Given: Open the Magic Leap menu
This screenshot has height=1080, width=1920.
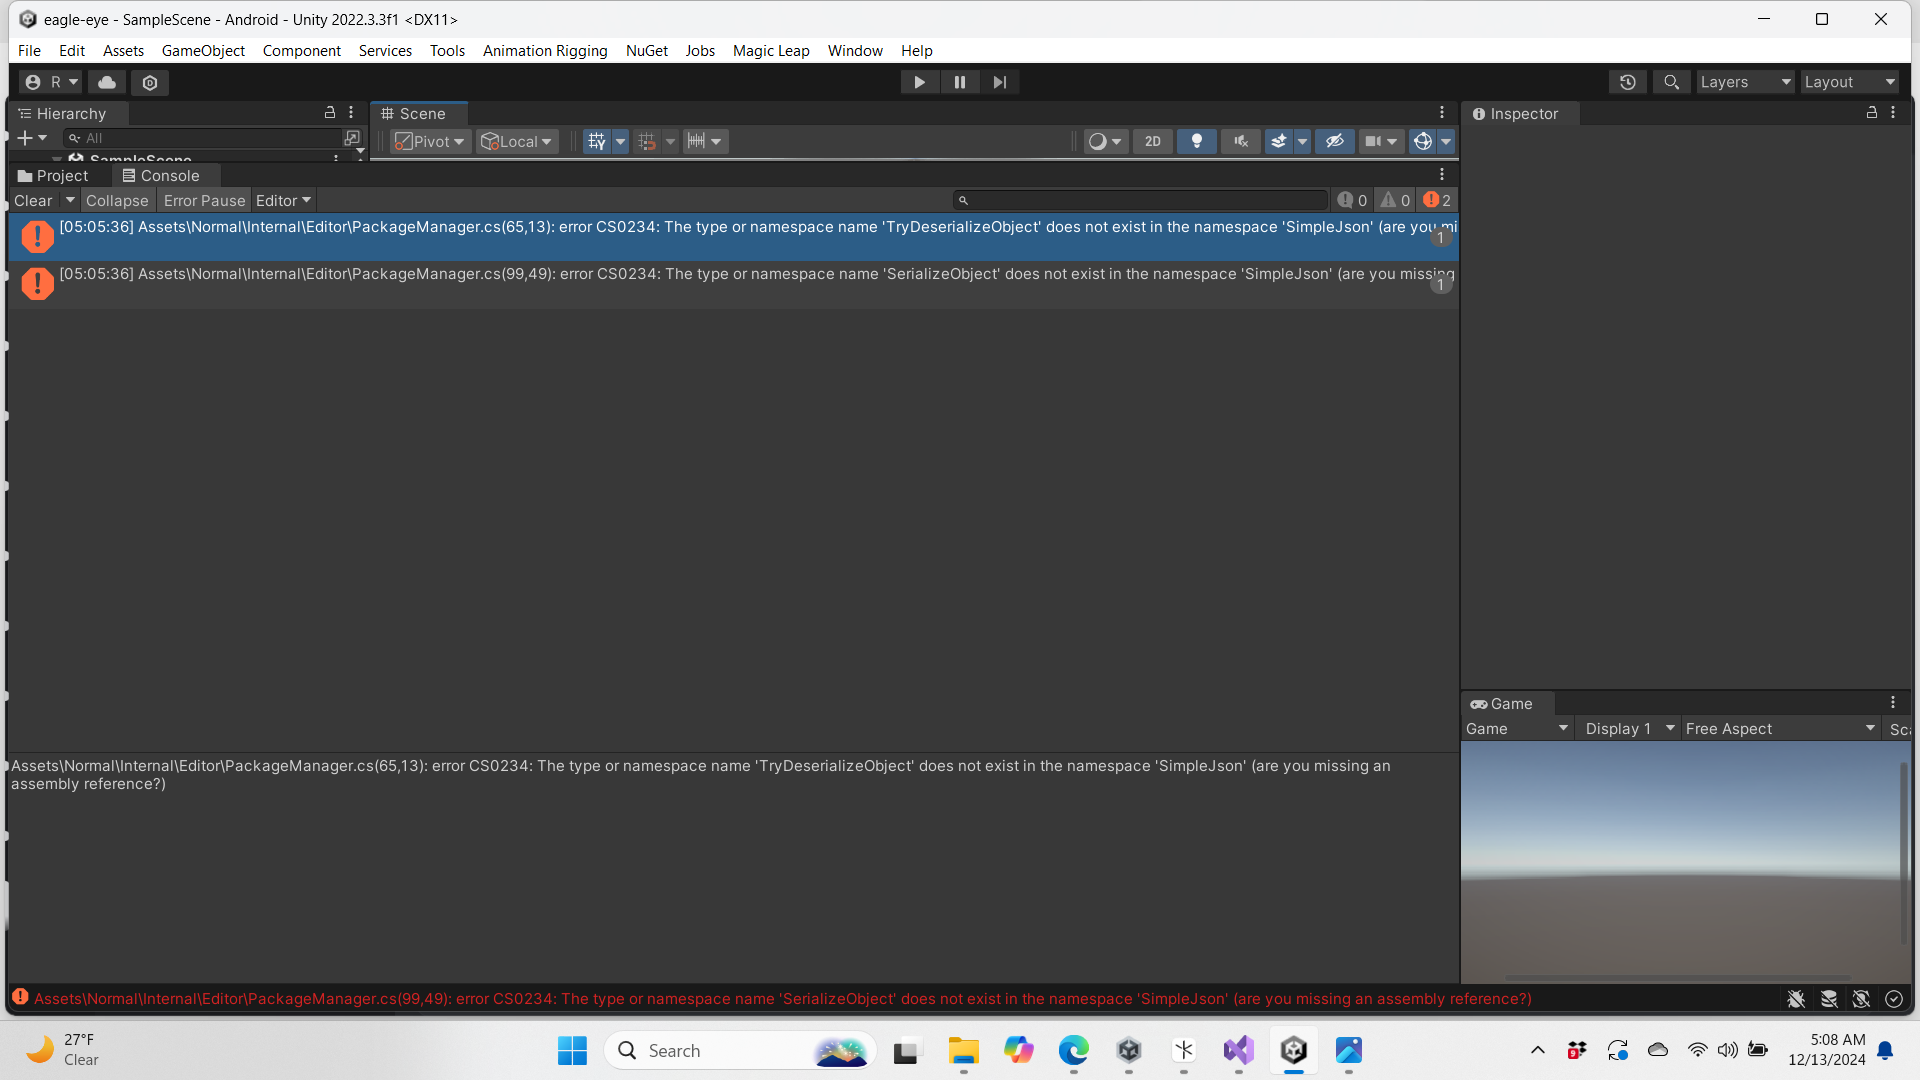Looking at the screenshot, I should (770, 51).
